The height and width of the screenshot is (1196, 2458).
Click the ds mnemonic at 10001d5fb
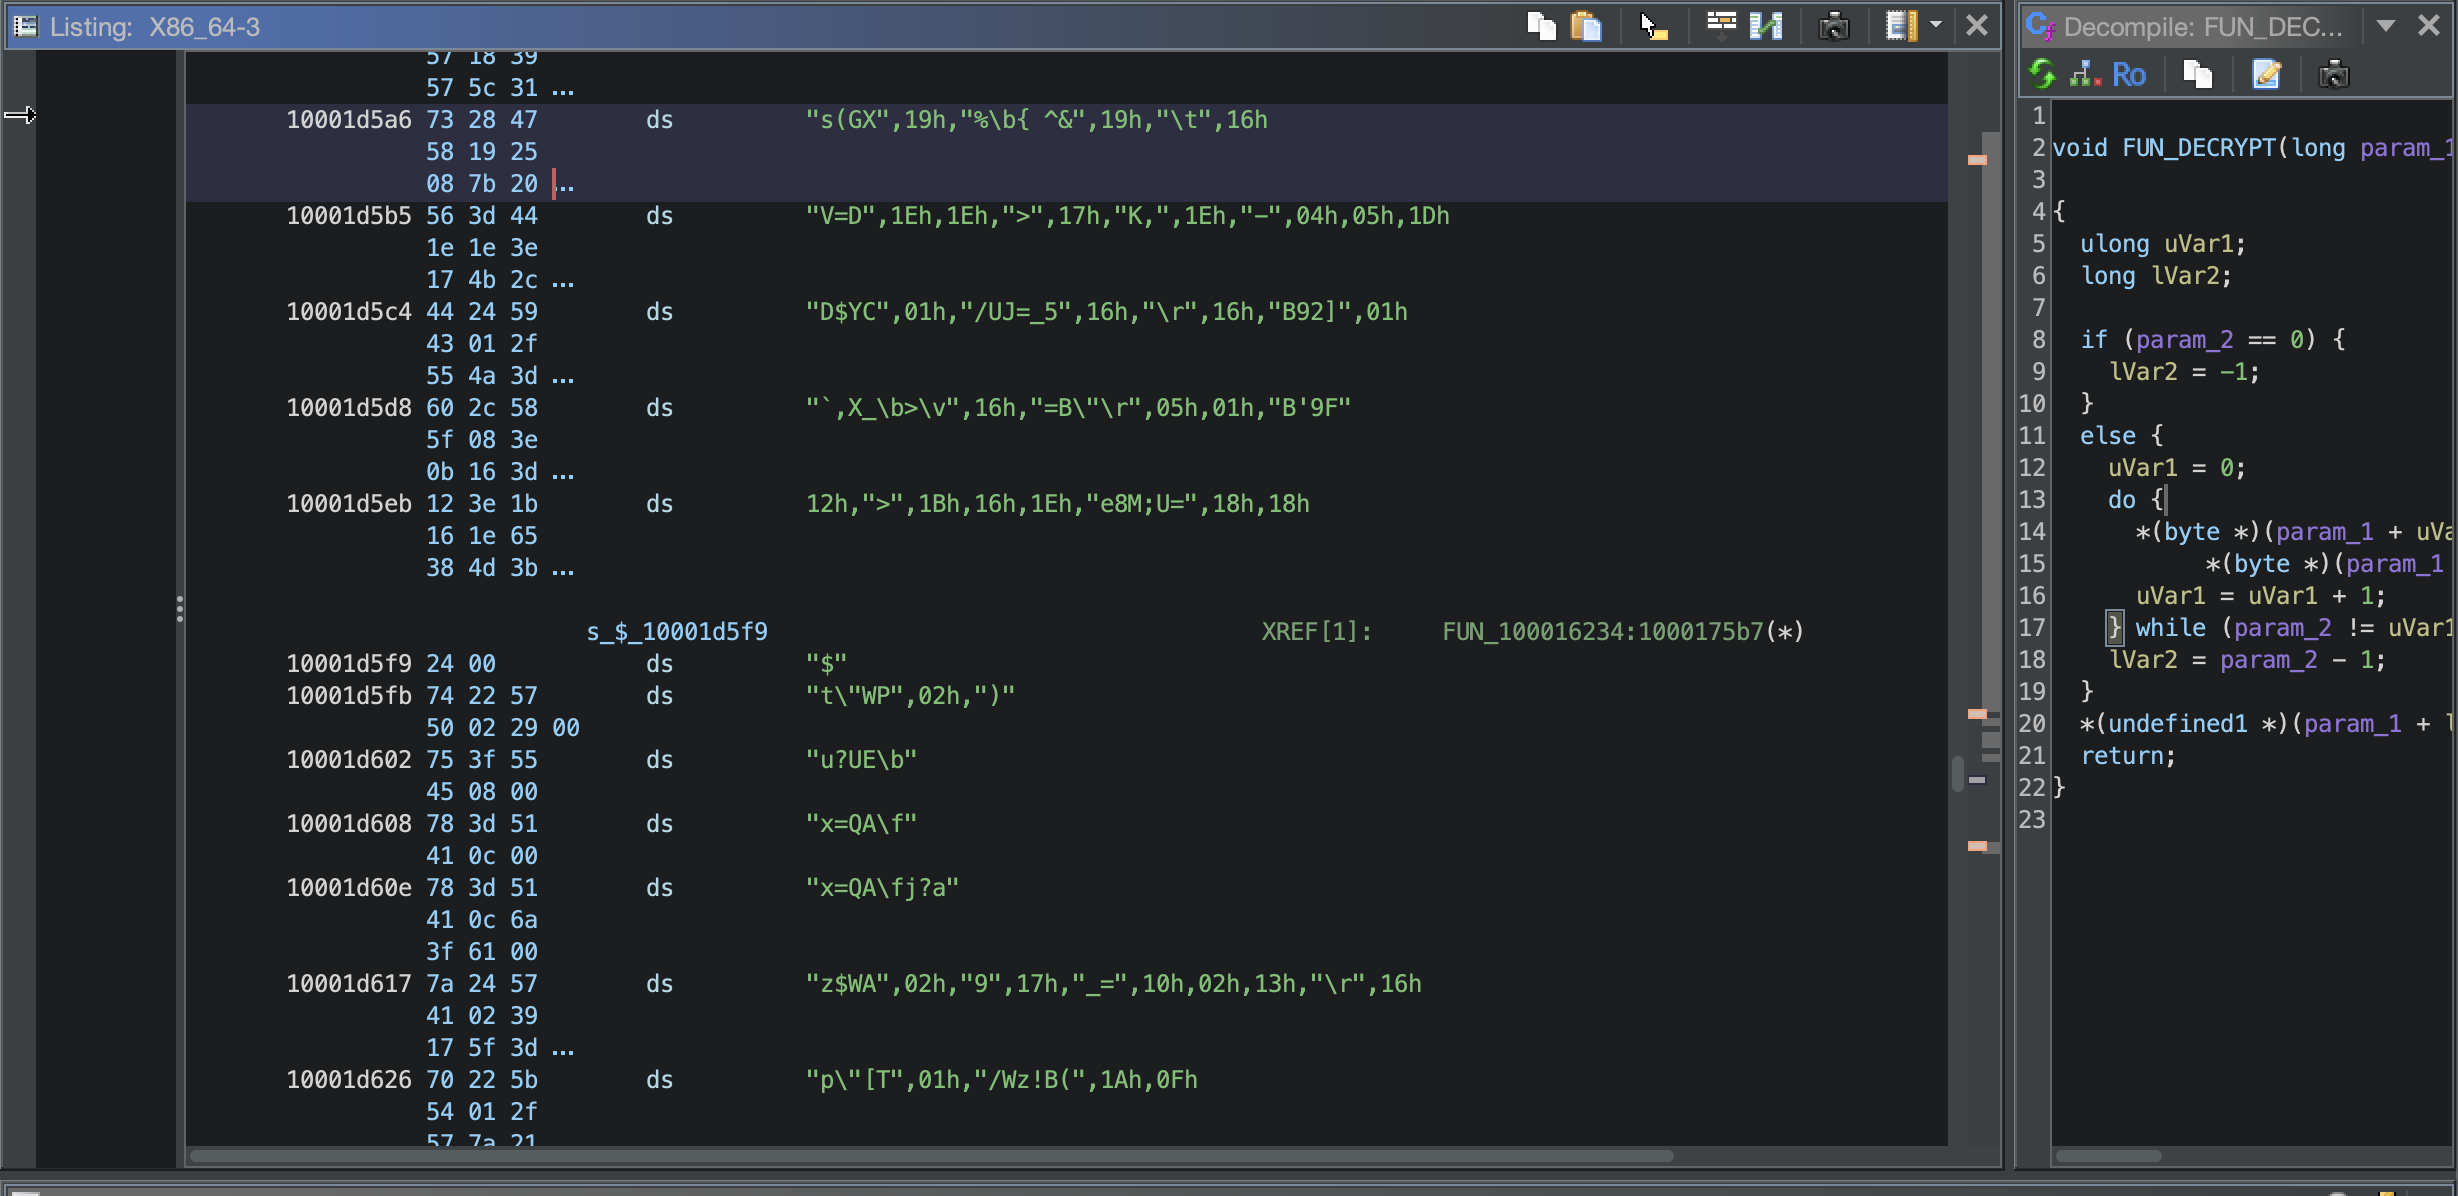click(659, 696)
